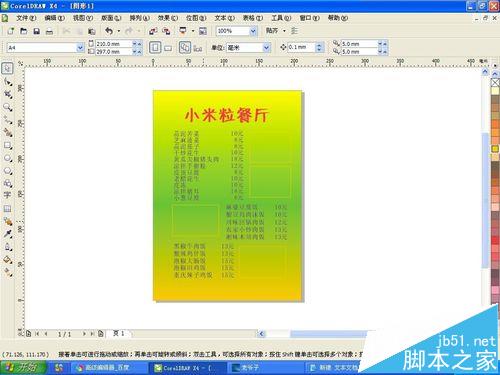Open the 位图 (Bitmaps) menu
This screenshot has height=375, width=500.
coord(196,18)
